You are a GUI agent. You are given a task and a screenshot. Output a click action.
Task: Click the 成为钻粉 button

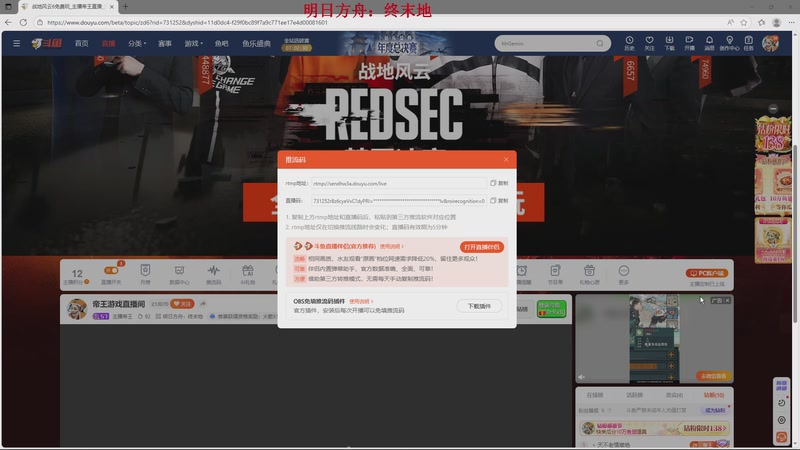pos(715,410)
